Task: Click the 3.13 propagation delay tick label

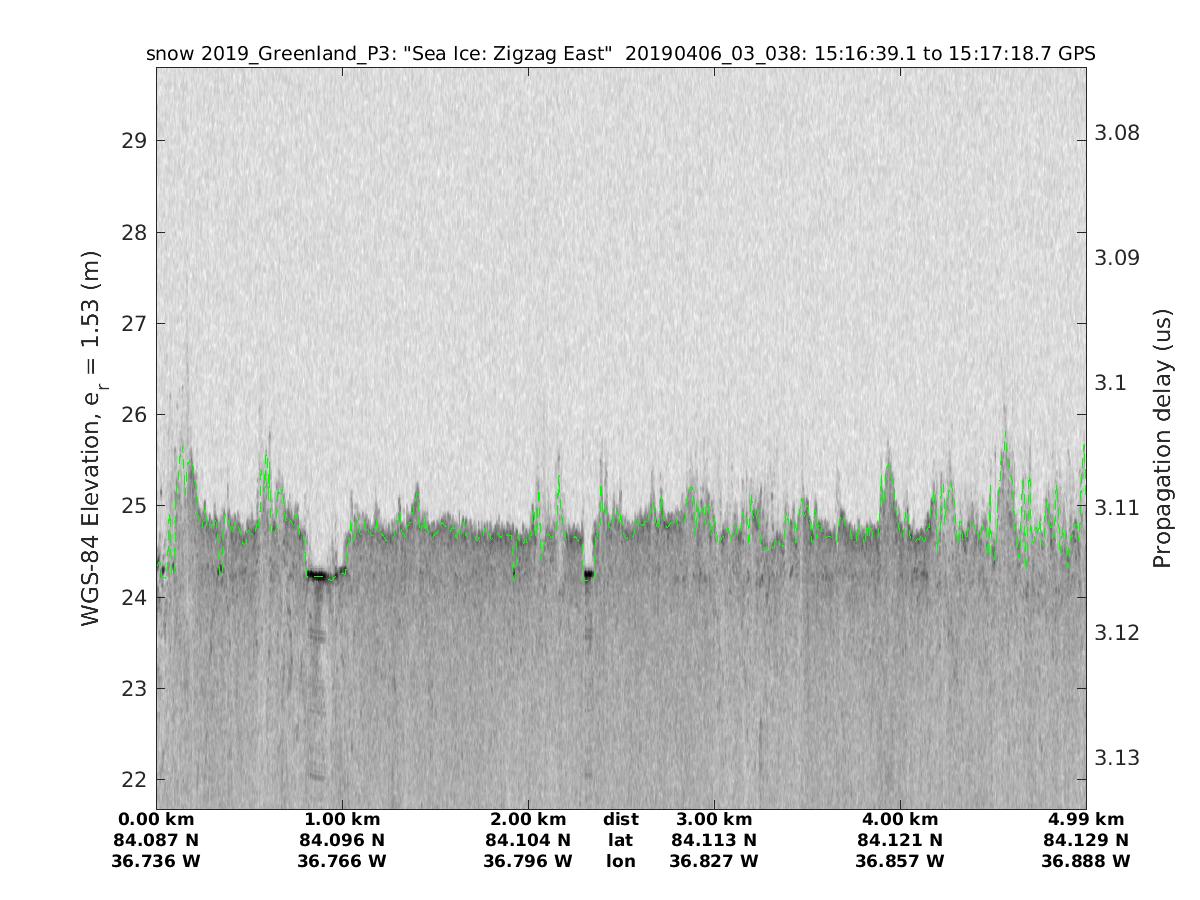Action: 1117,757
